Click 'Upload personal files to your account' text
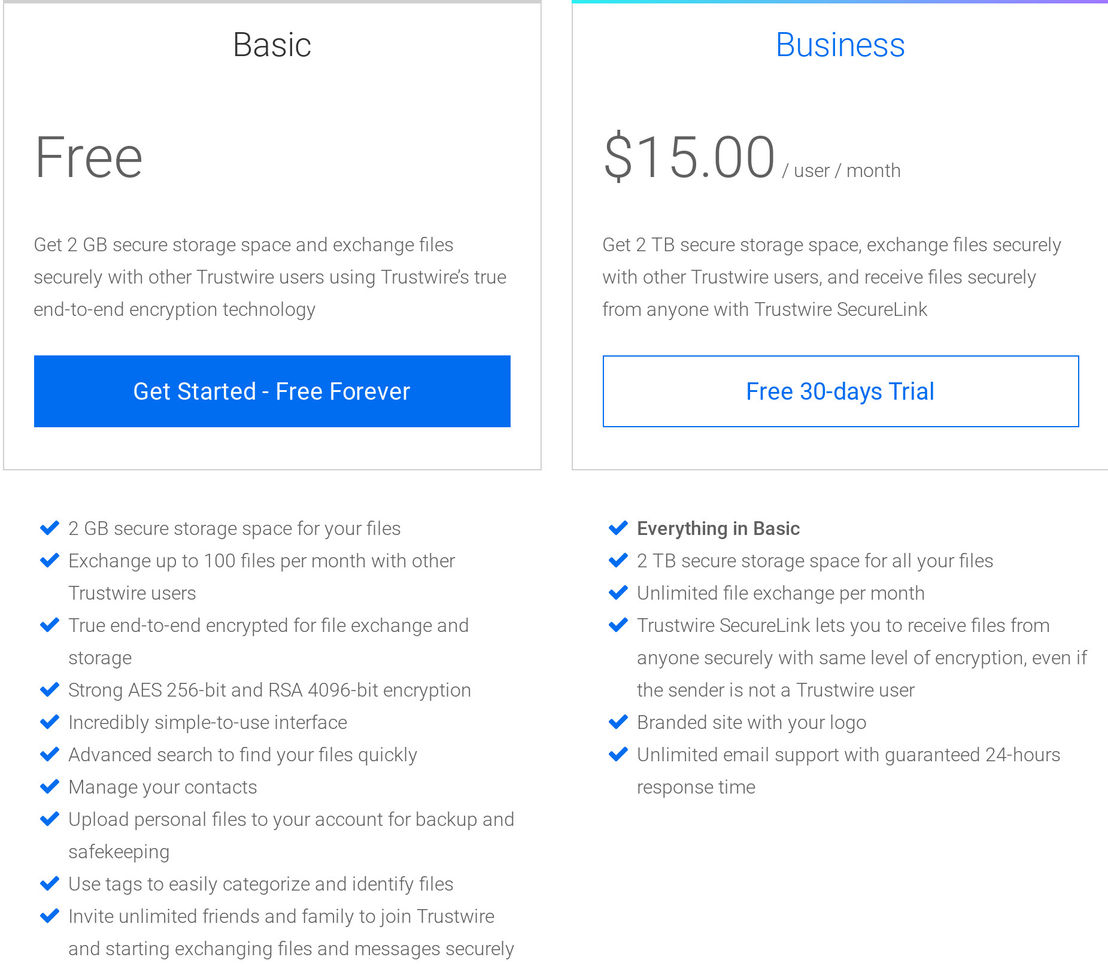The height and width of the screenshot is (973, 1108). (x=291, y=835)
